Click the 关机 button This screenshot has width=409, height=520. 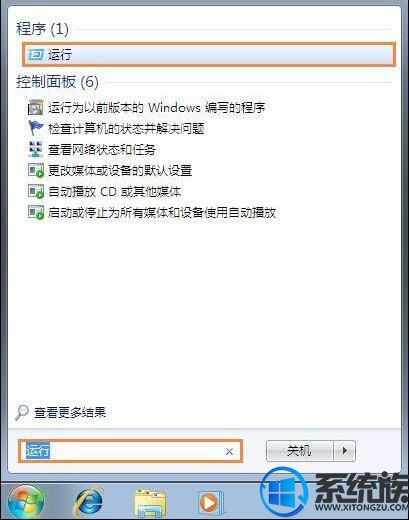tap(300, 451)
